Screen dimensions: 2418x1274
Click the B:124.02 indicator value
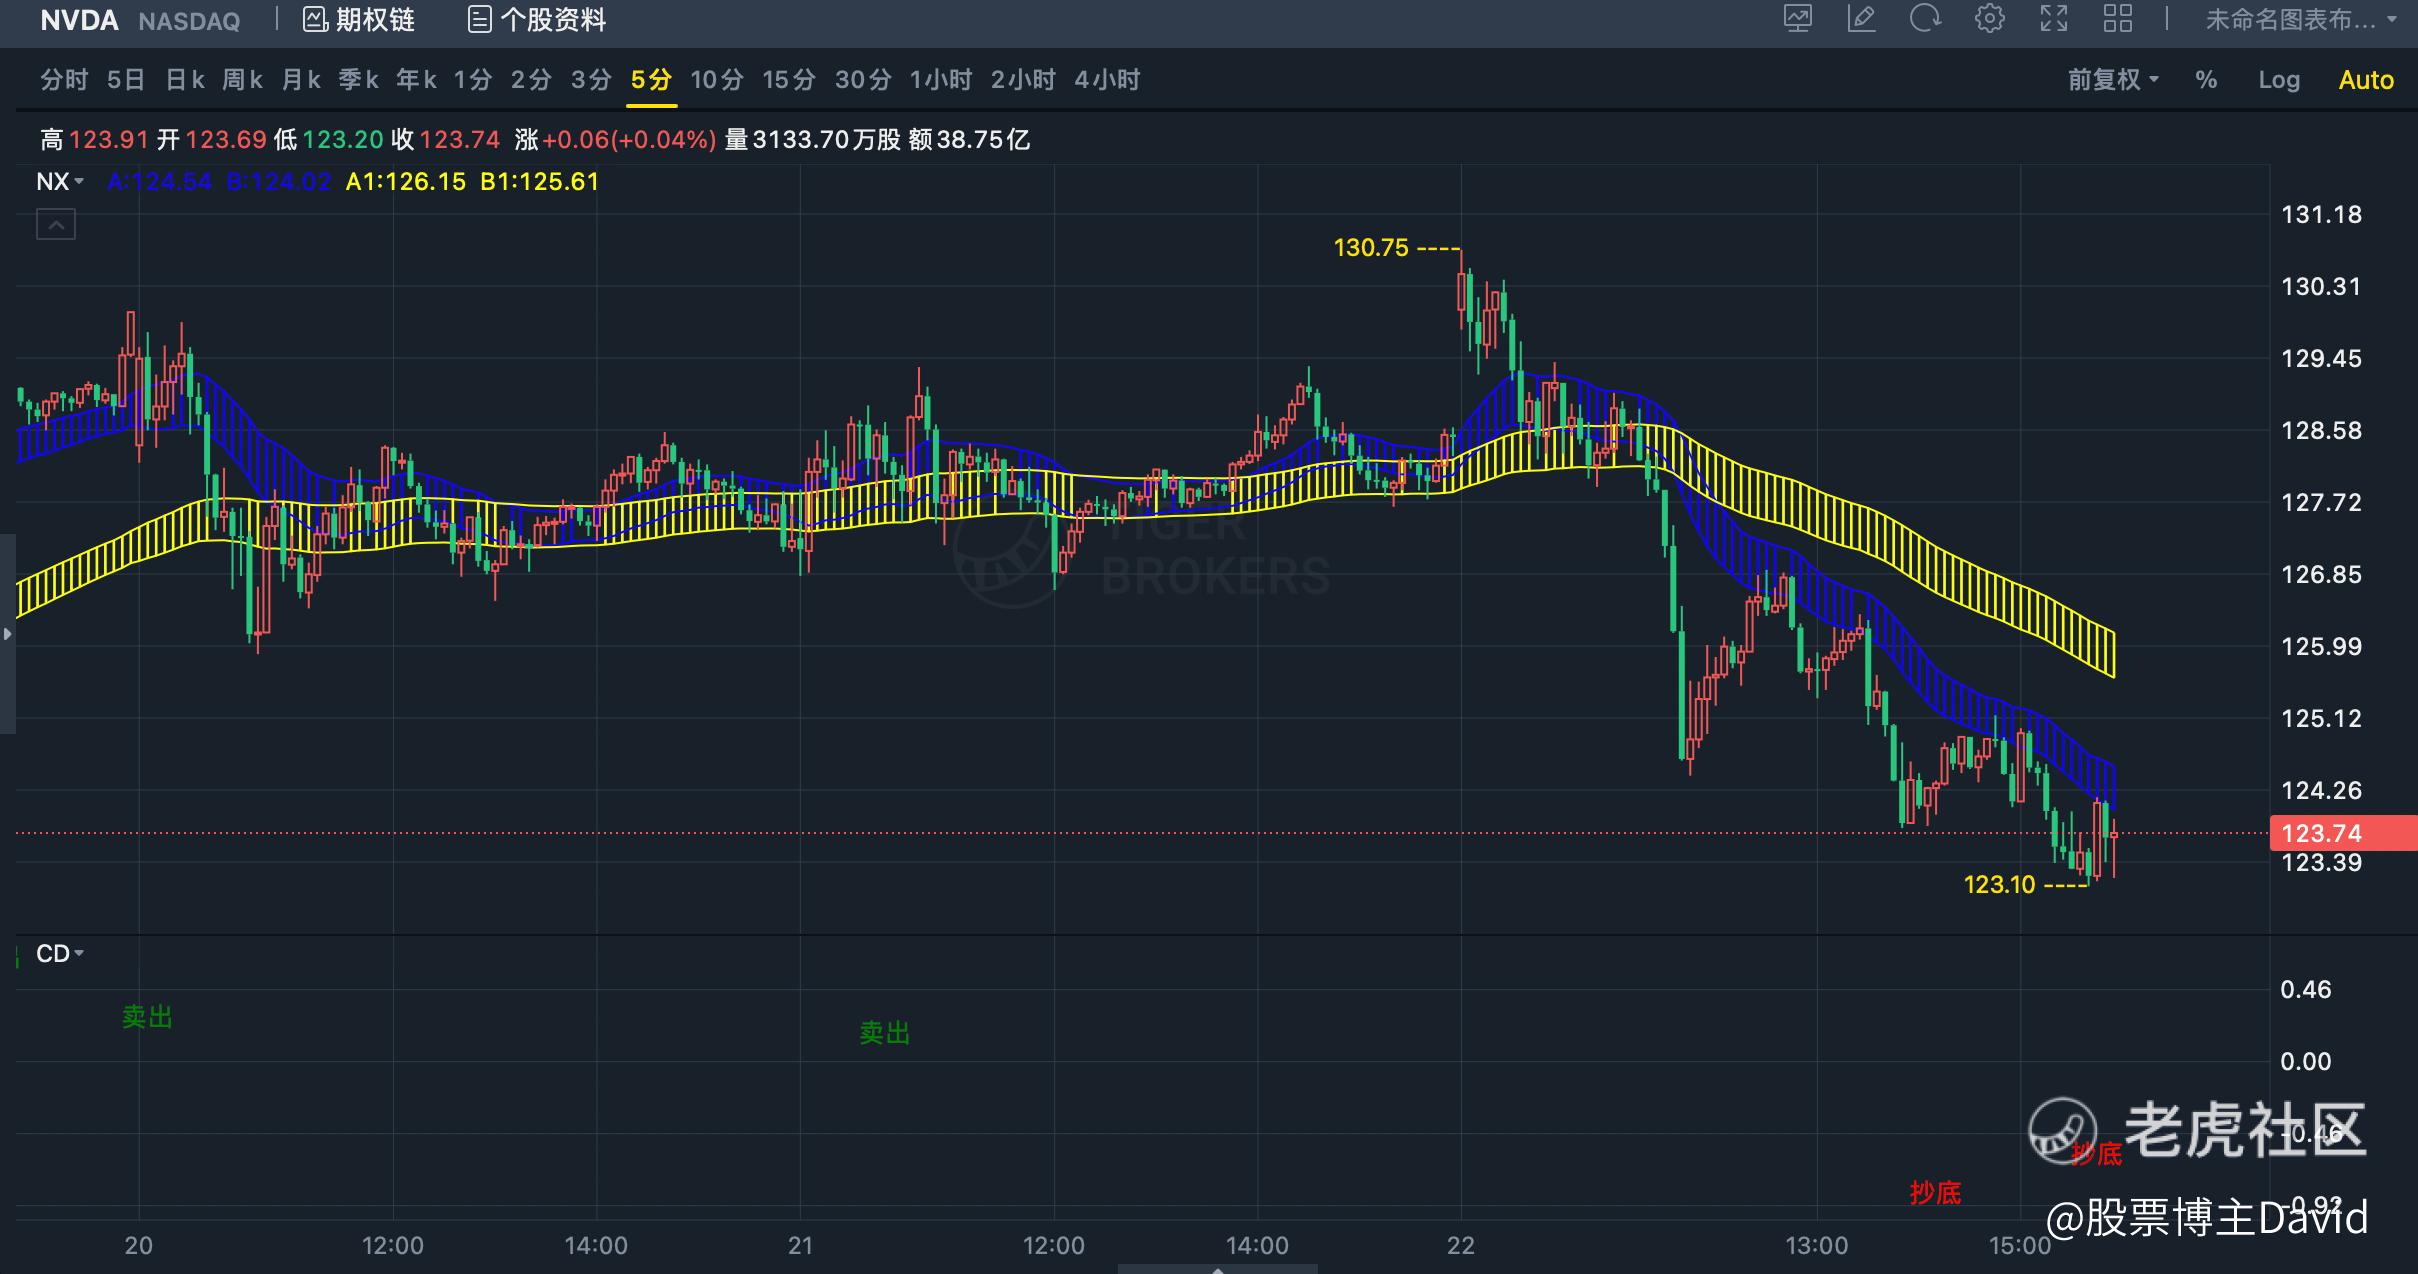point(278,182)
